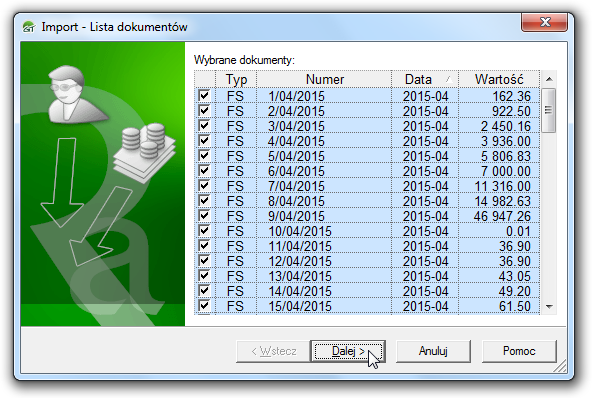The height and width of the screenshot is (398, 592).
Task: Select the value cell 2 450.16
Action: tap(499, 126)
